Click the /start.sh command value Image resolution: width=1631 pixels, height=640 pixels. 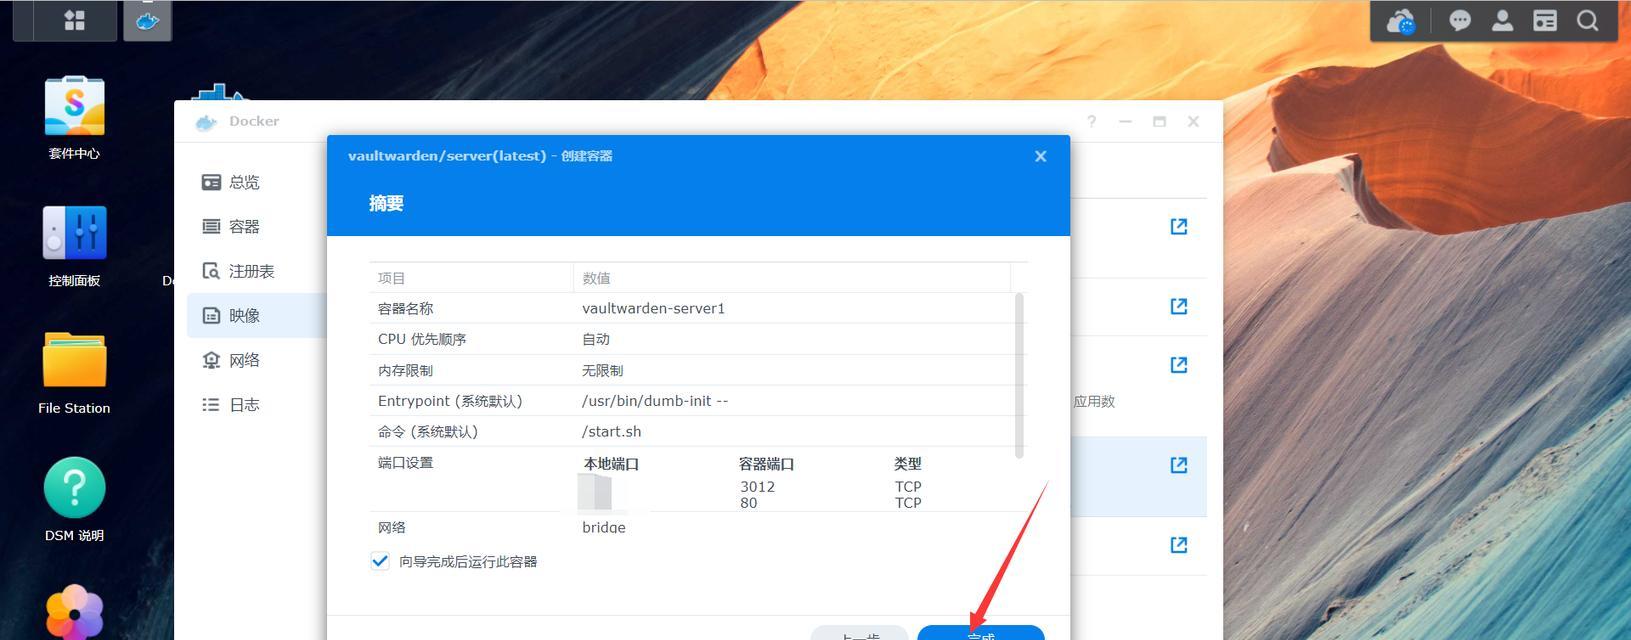pos(611,432)
